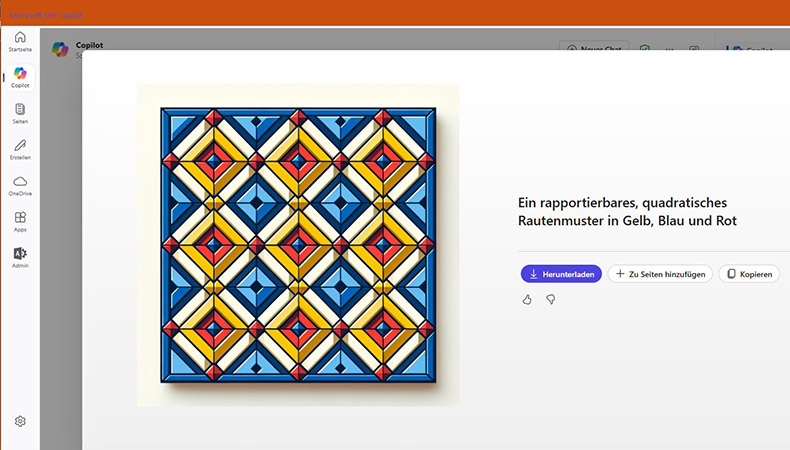
Task: Open the Apps grid icon
Action: (x=20, y=221)
